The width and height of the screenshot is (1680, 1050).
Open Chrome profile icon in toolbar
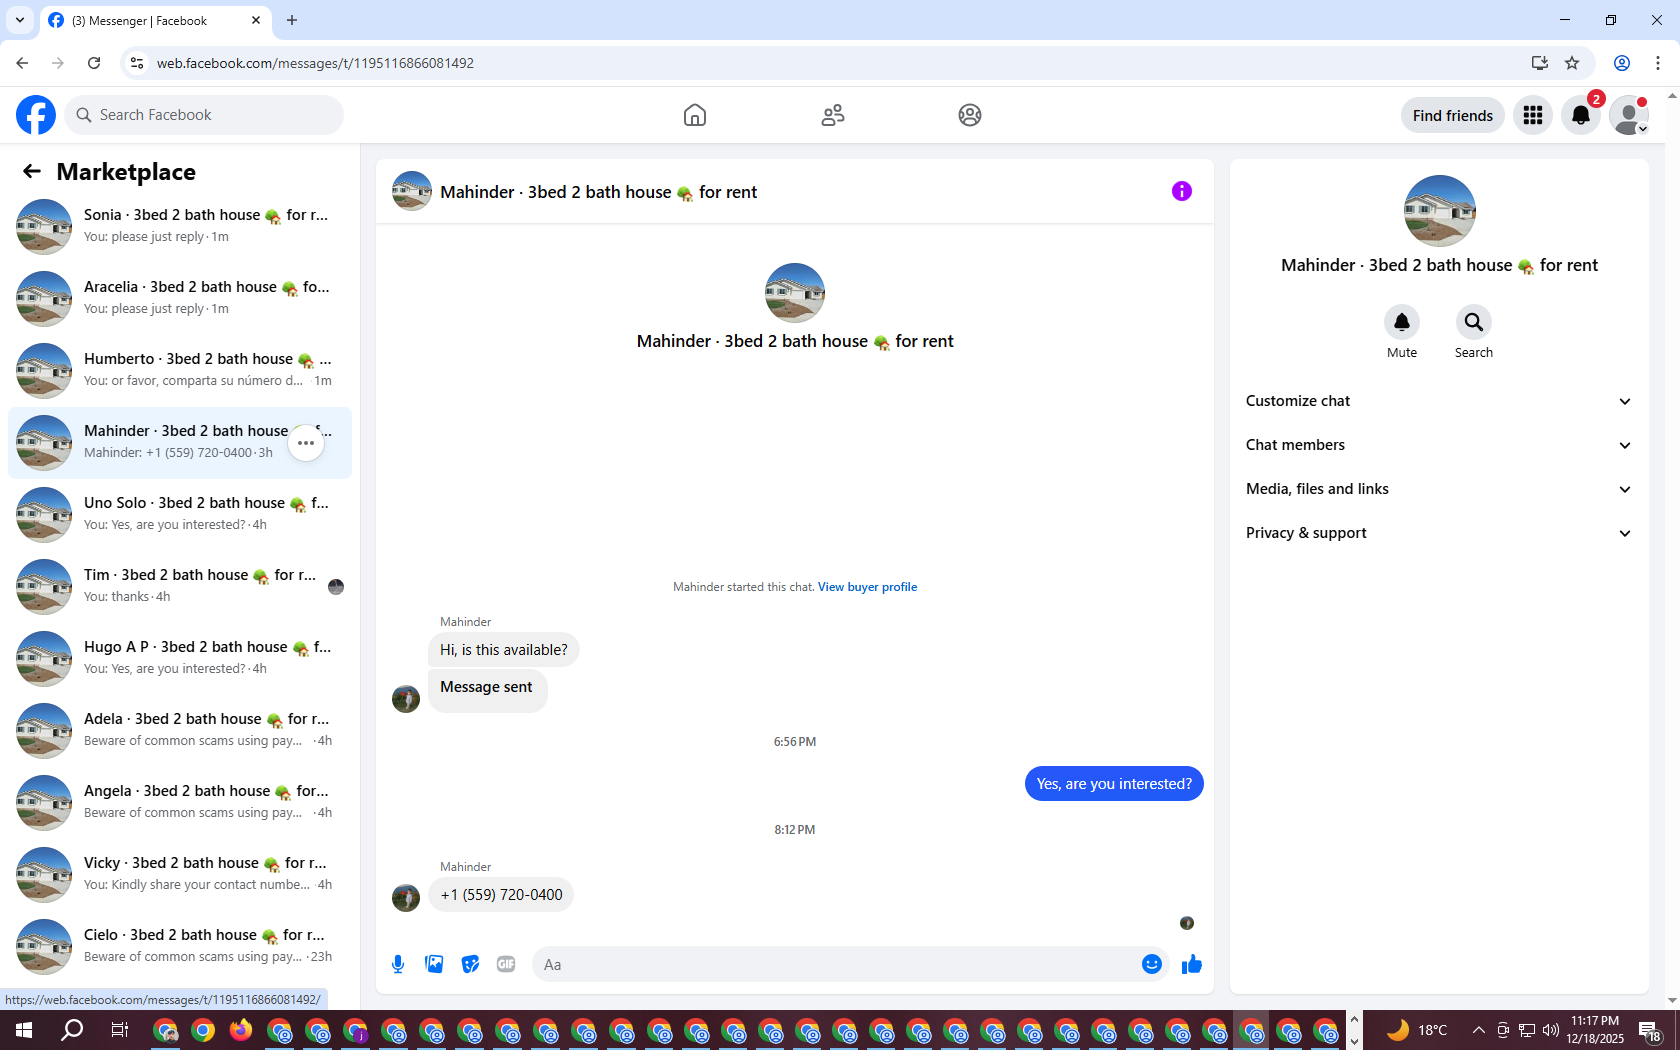(x=1622, y=63)
